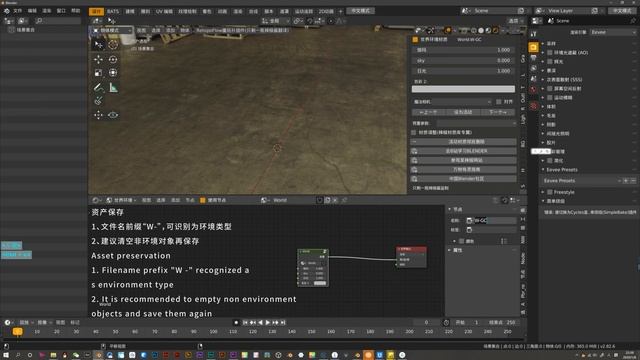Enable the Motion Blur checkbox
The image size is (640, 360).
550,98
